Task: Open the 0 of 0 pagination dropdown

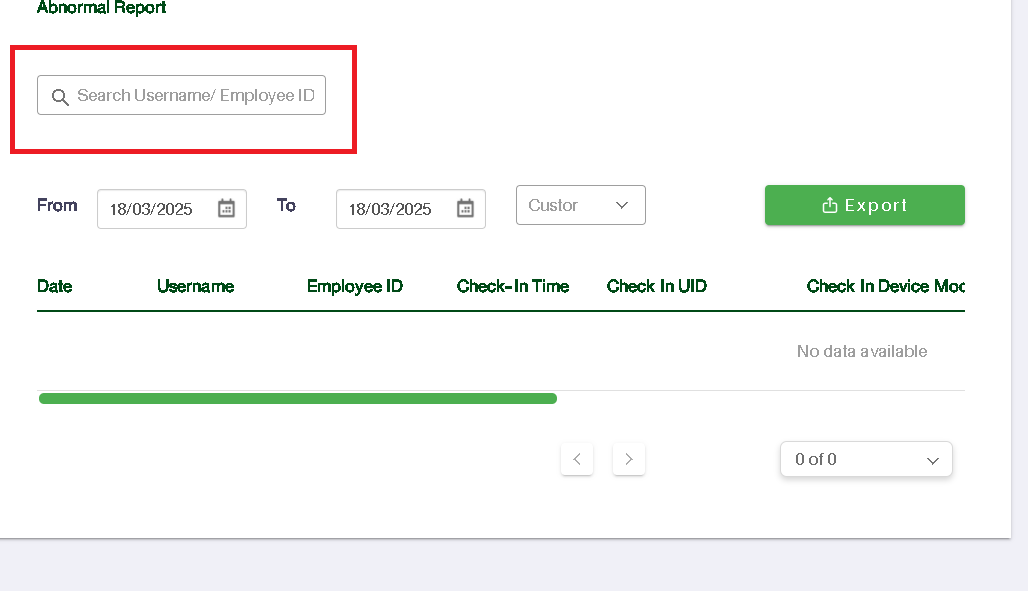Action: 866,460
